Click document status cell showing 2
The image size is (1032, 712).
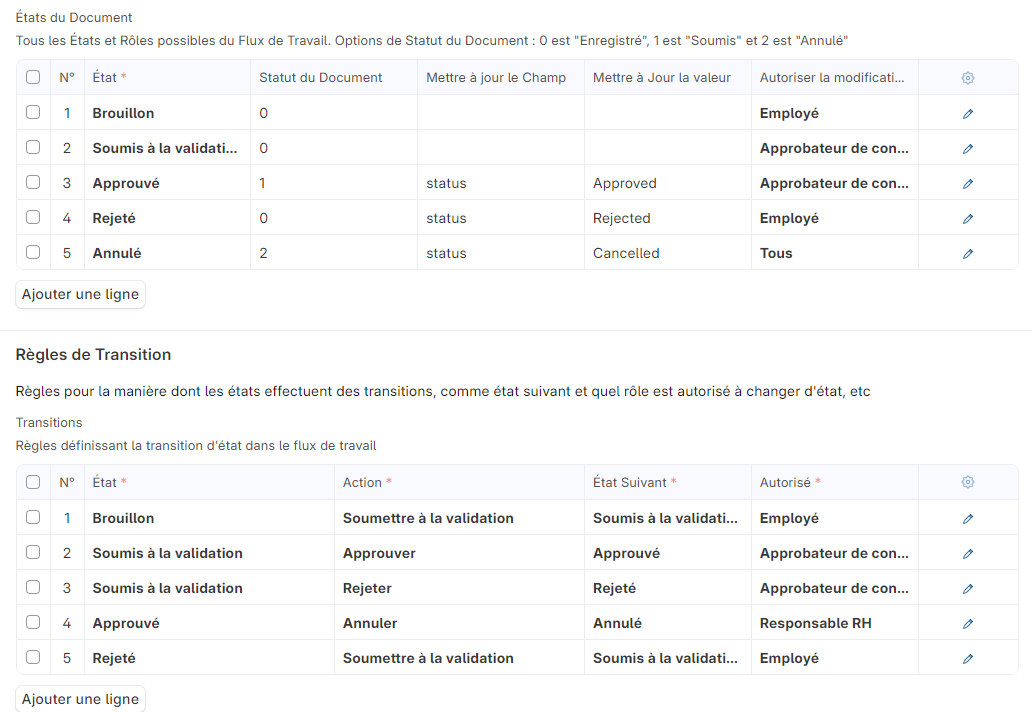333,253
